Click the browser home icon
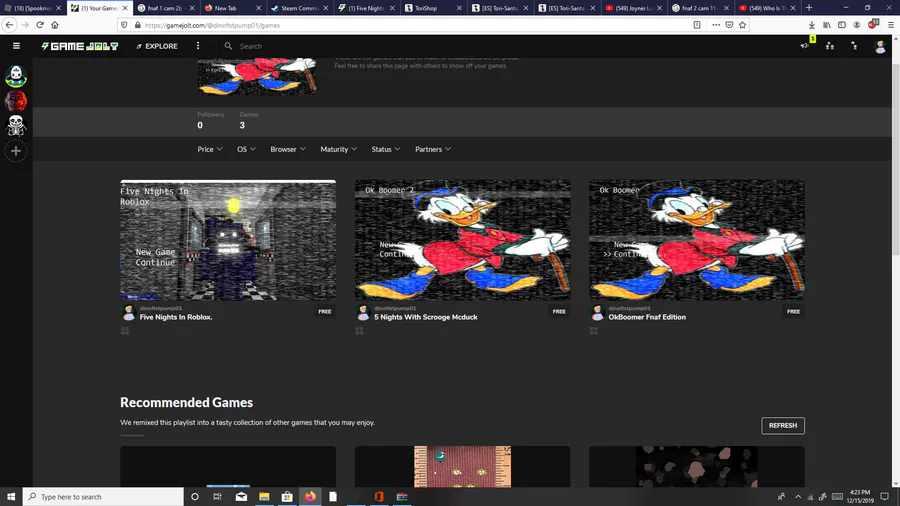The image size is (900, 506). [55, 25]
